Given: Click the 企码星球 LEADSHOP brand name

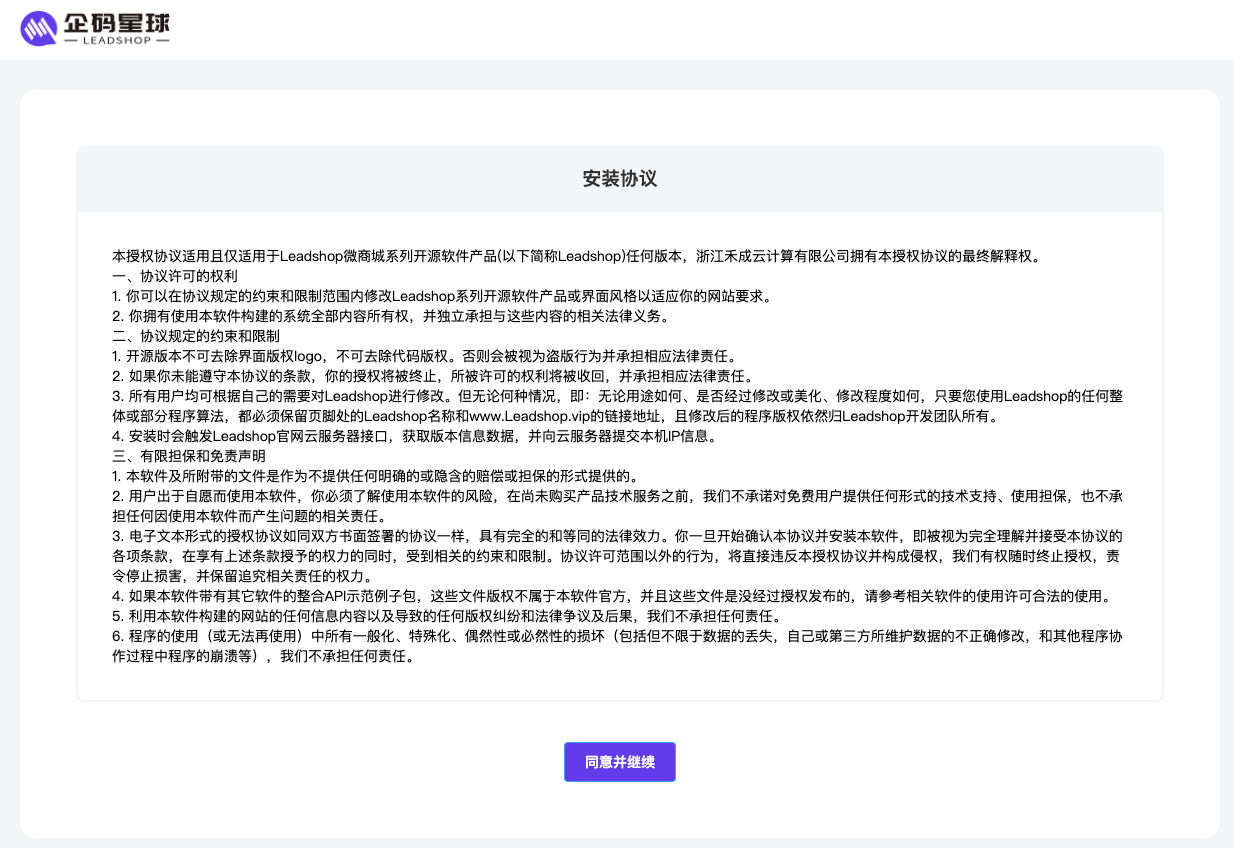Looking at the screenshot, I should (116, 29).
